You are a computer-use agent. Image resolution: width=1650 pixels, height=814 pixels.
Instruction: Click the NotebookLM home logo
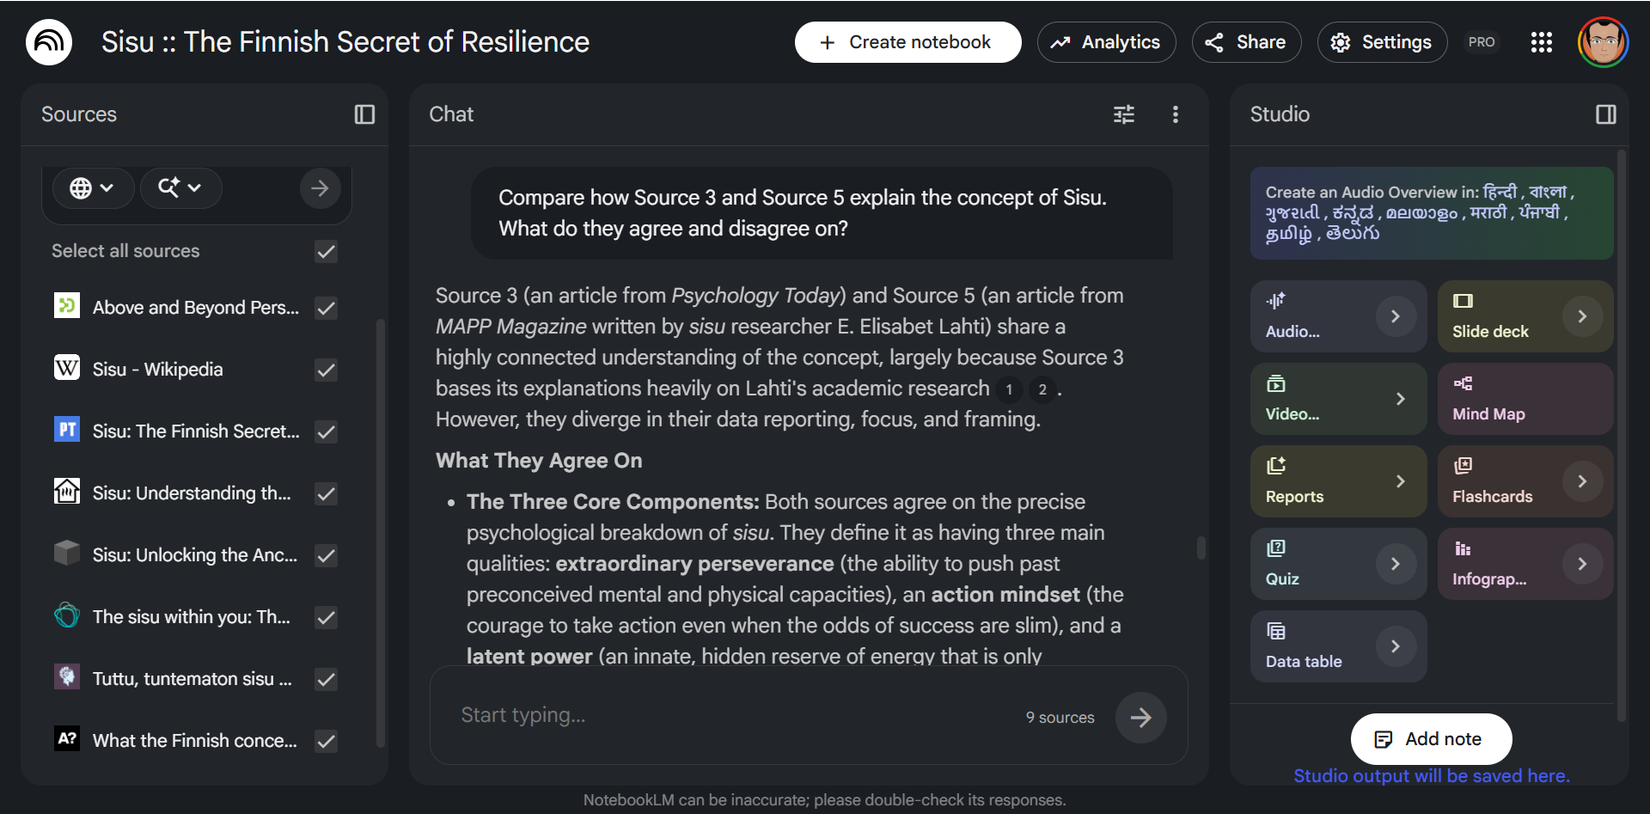click(x=49, y=42)
